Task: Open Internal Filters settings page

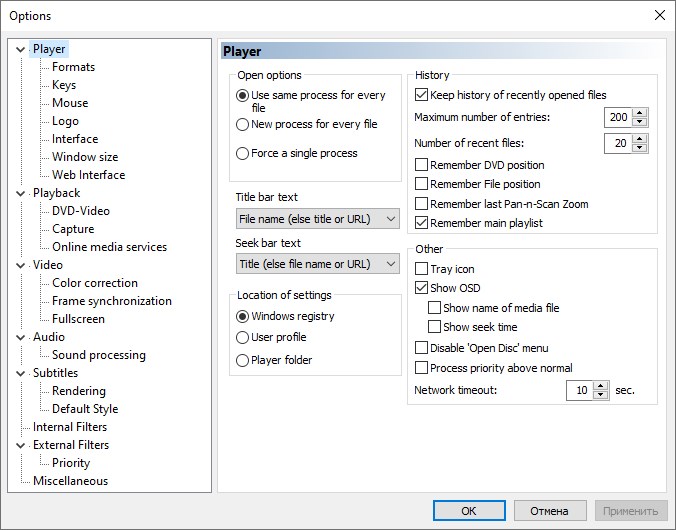Action: (70, 427)
